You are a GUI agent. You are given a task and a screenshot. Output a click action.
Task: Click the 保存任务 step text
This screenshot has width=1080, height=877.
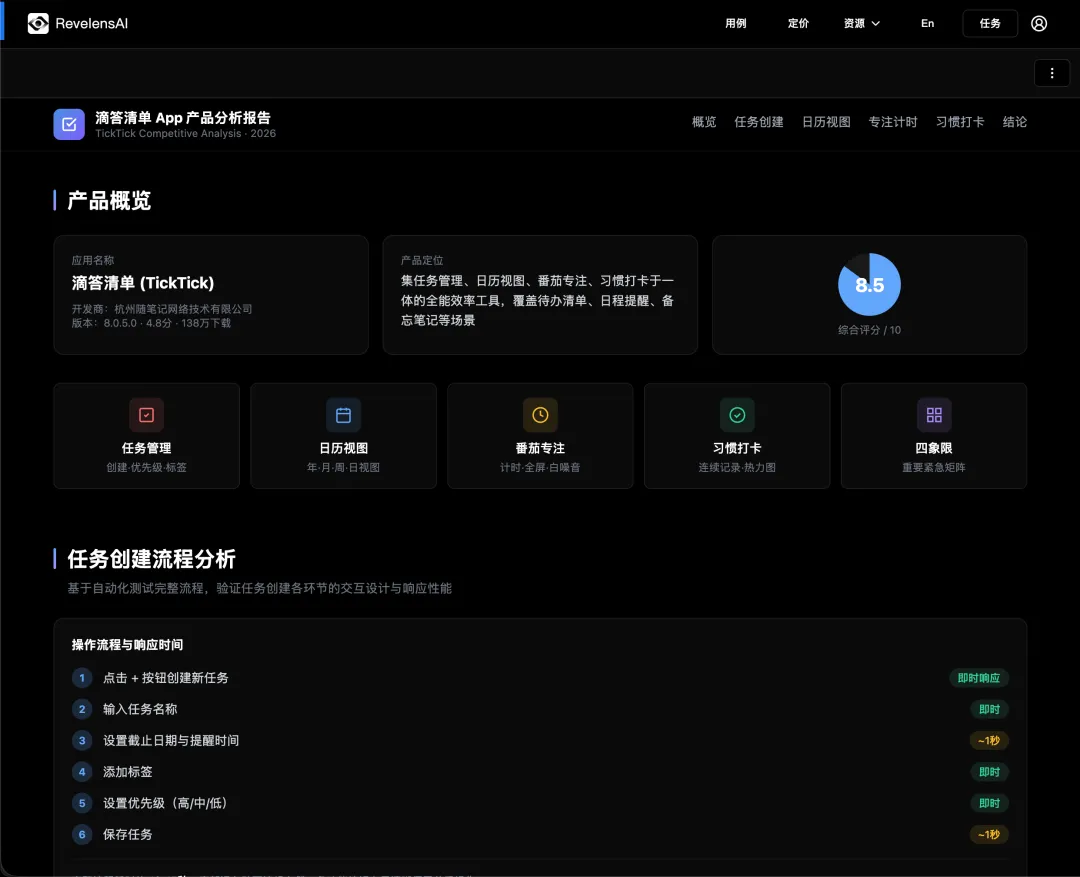(127, 834)
